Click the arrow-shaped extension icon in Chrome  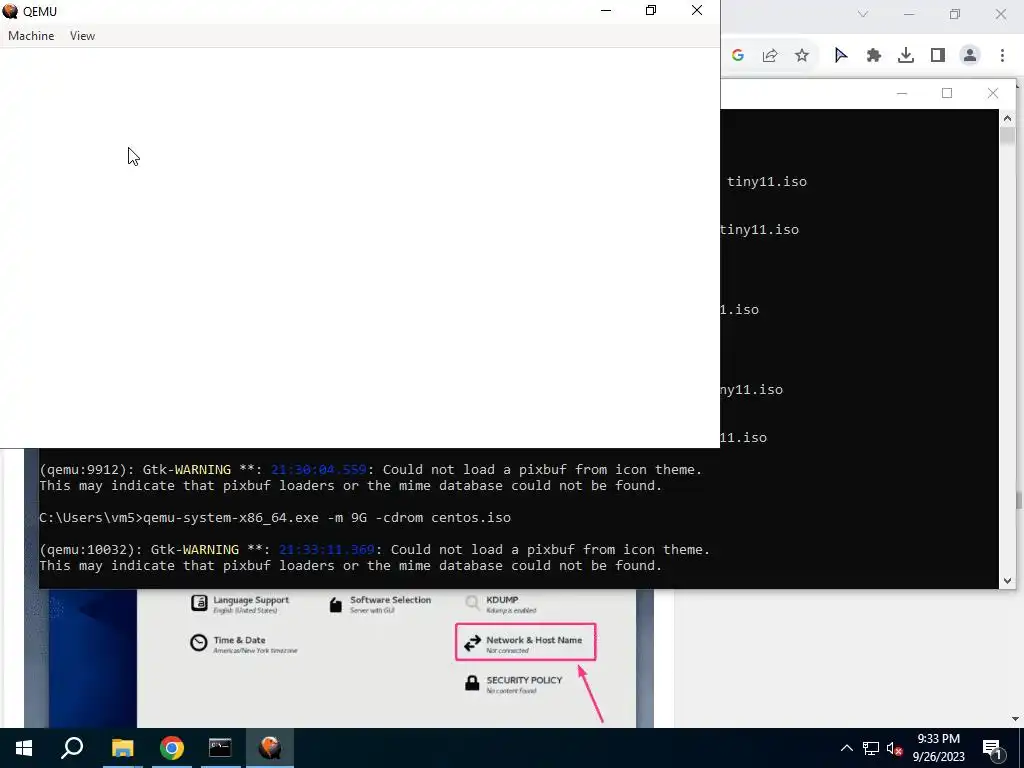click(841, 56)
